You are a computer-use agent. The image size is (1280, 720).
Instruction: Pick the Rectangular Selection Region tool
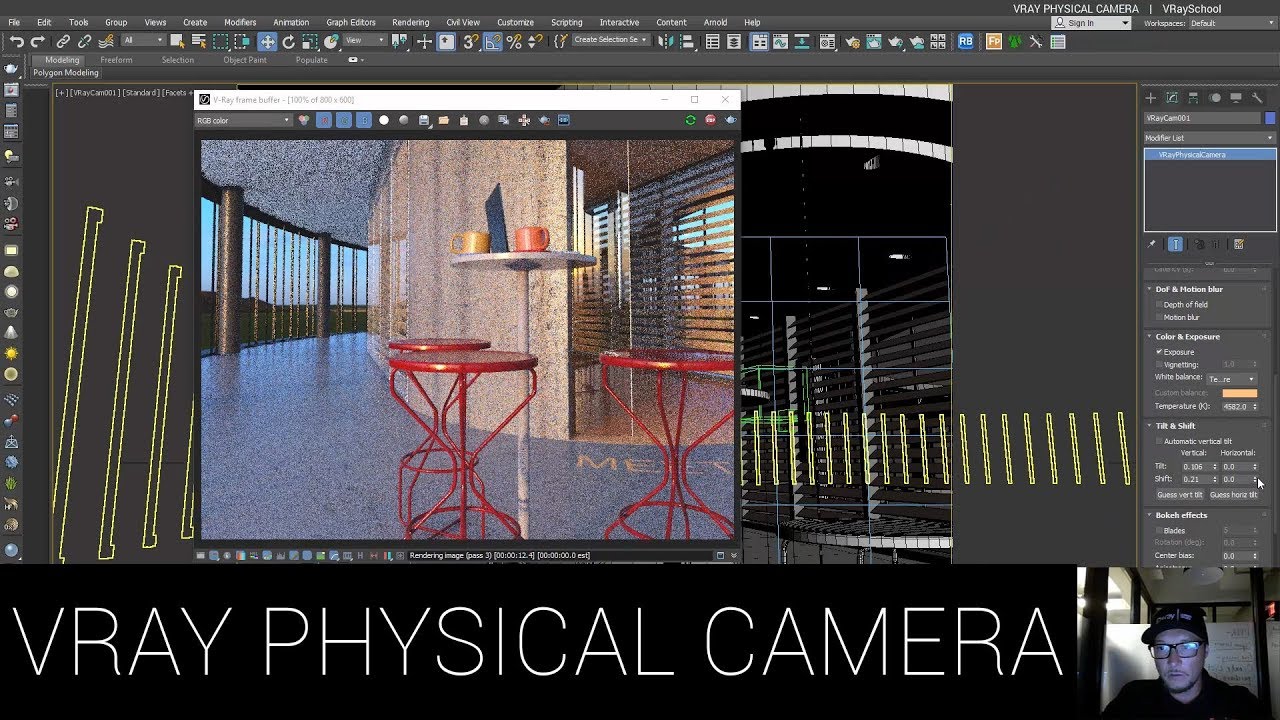click(x=220, y=41)
